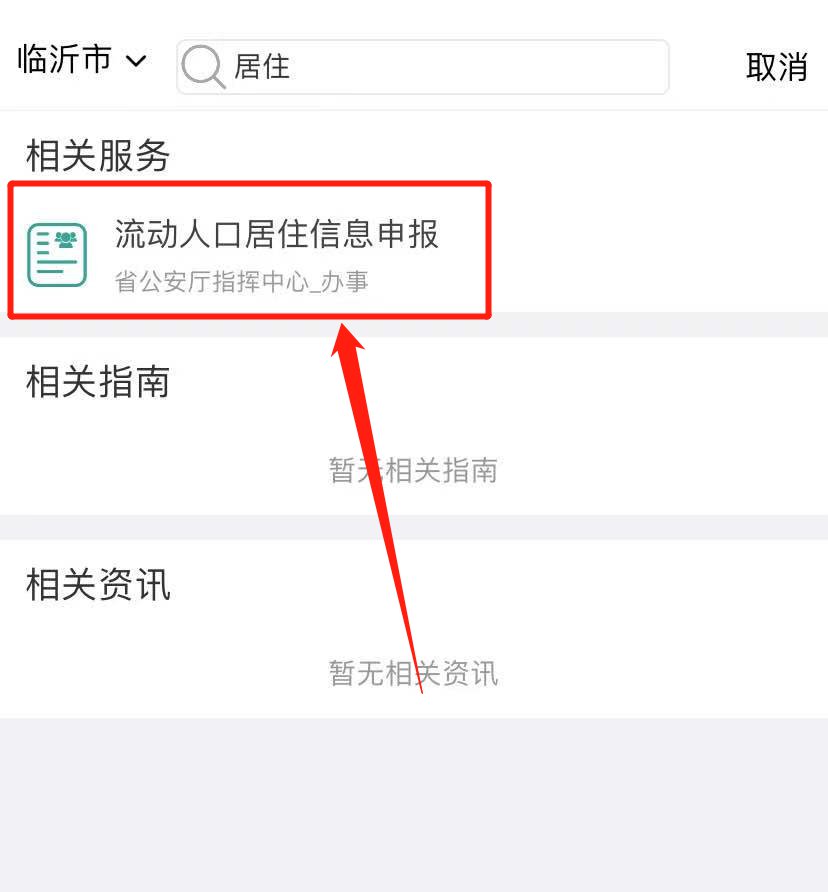Click gray divider above 相关指南 section
This screenshot has height=892, width=828.
(414, 324)
